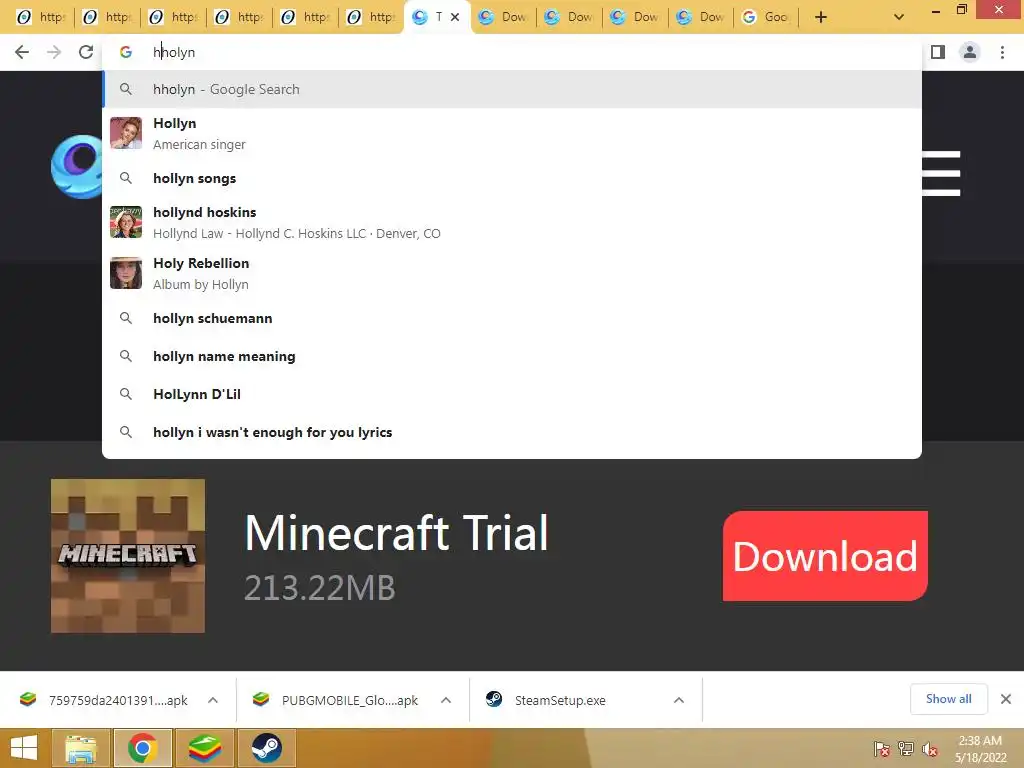
Task: Launch BlueStacks from taskbar
Action: coord(204,748)
